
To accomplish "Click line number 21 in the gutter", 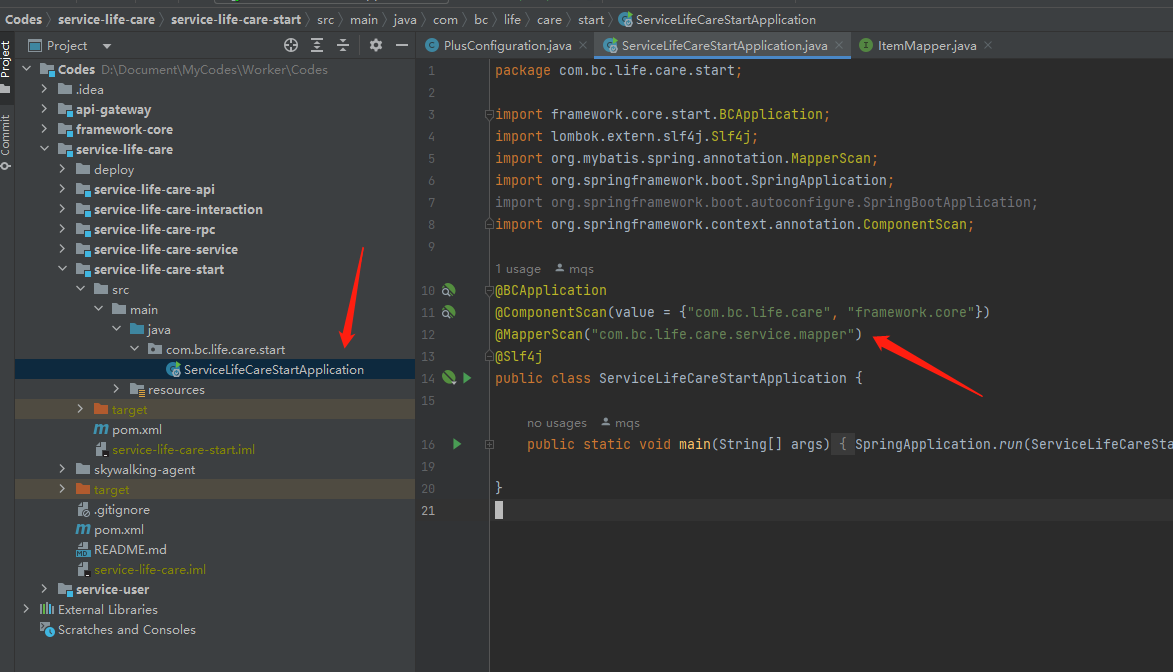I will [428, 510].
